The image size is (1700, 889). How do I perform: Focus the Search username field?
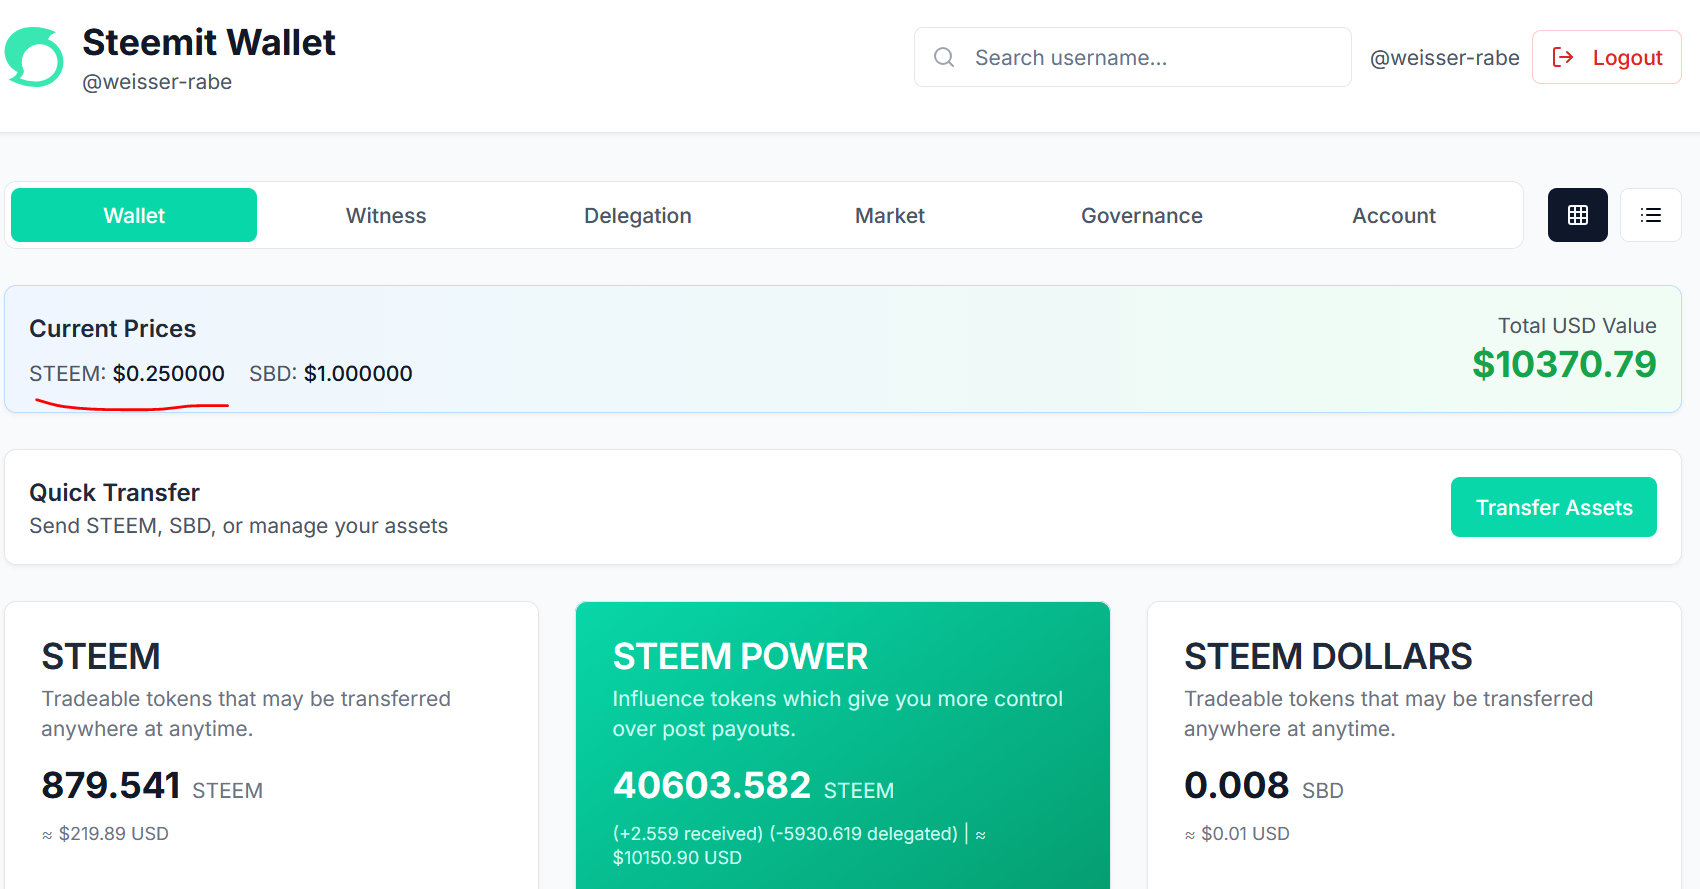[x=1133, y=57]
